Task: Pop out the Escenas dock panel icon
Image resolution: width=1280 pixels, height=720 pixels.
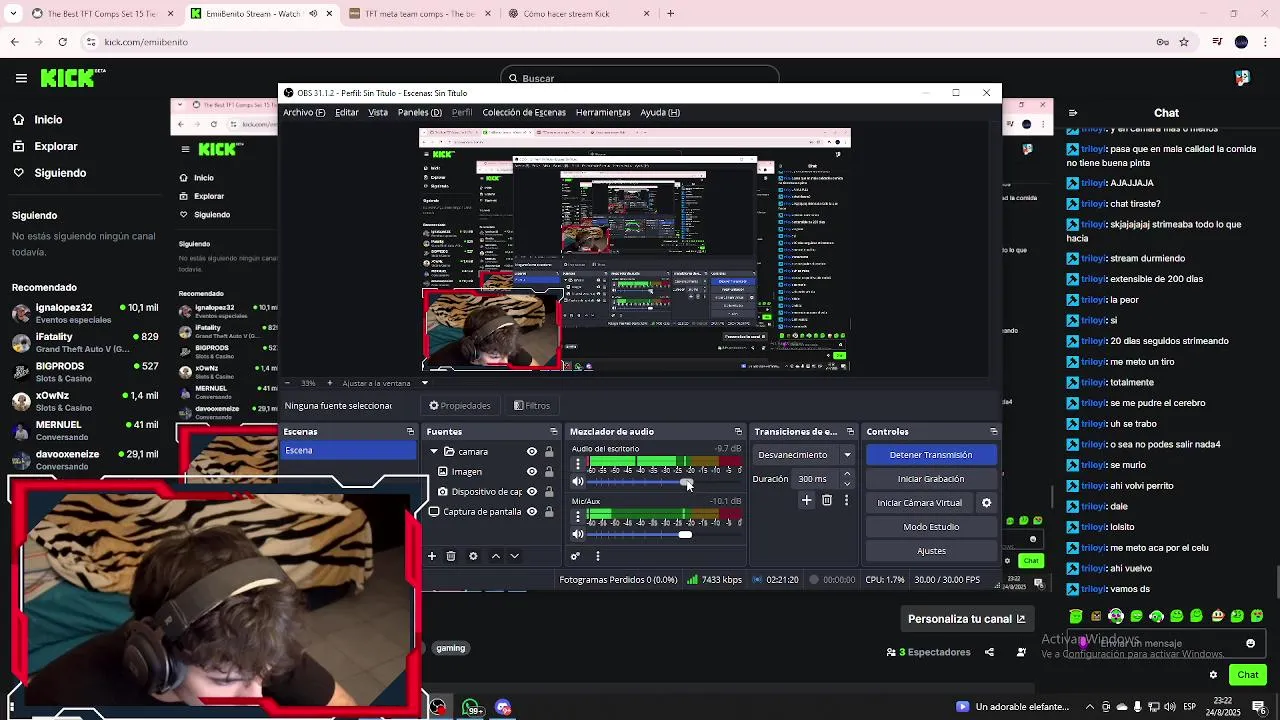Action: pos(410,432)
